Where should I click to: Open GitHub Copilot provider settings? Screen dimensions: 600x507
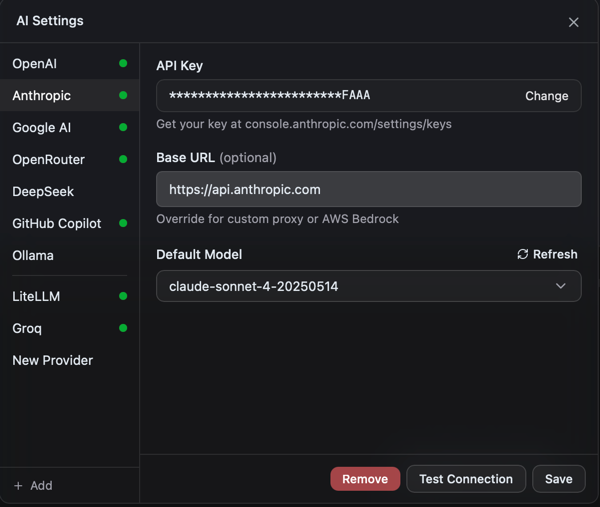pyautogui.click(x=70, y=223)
